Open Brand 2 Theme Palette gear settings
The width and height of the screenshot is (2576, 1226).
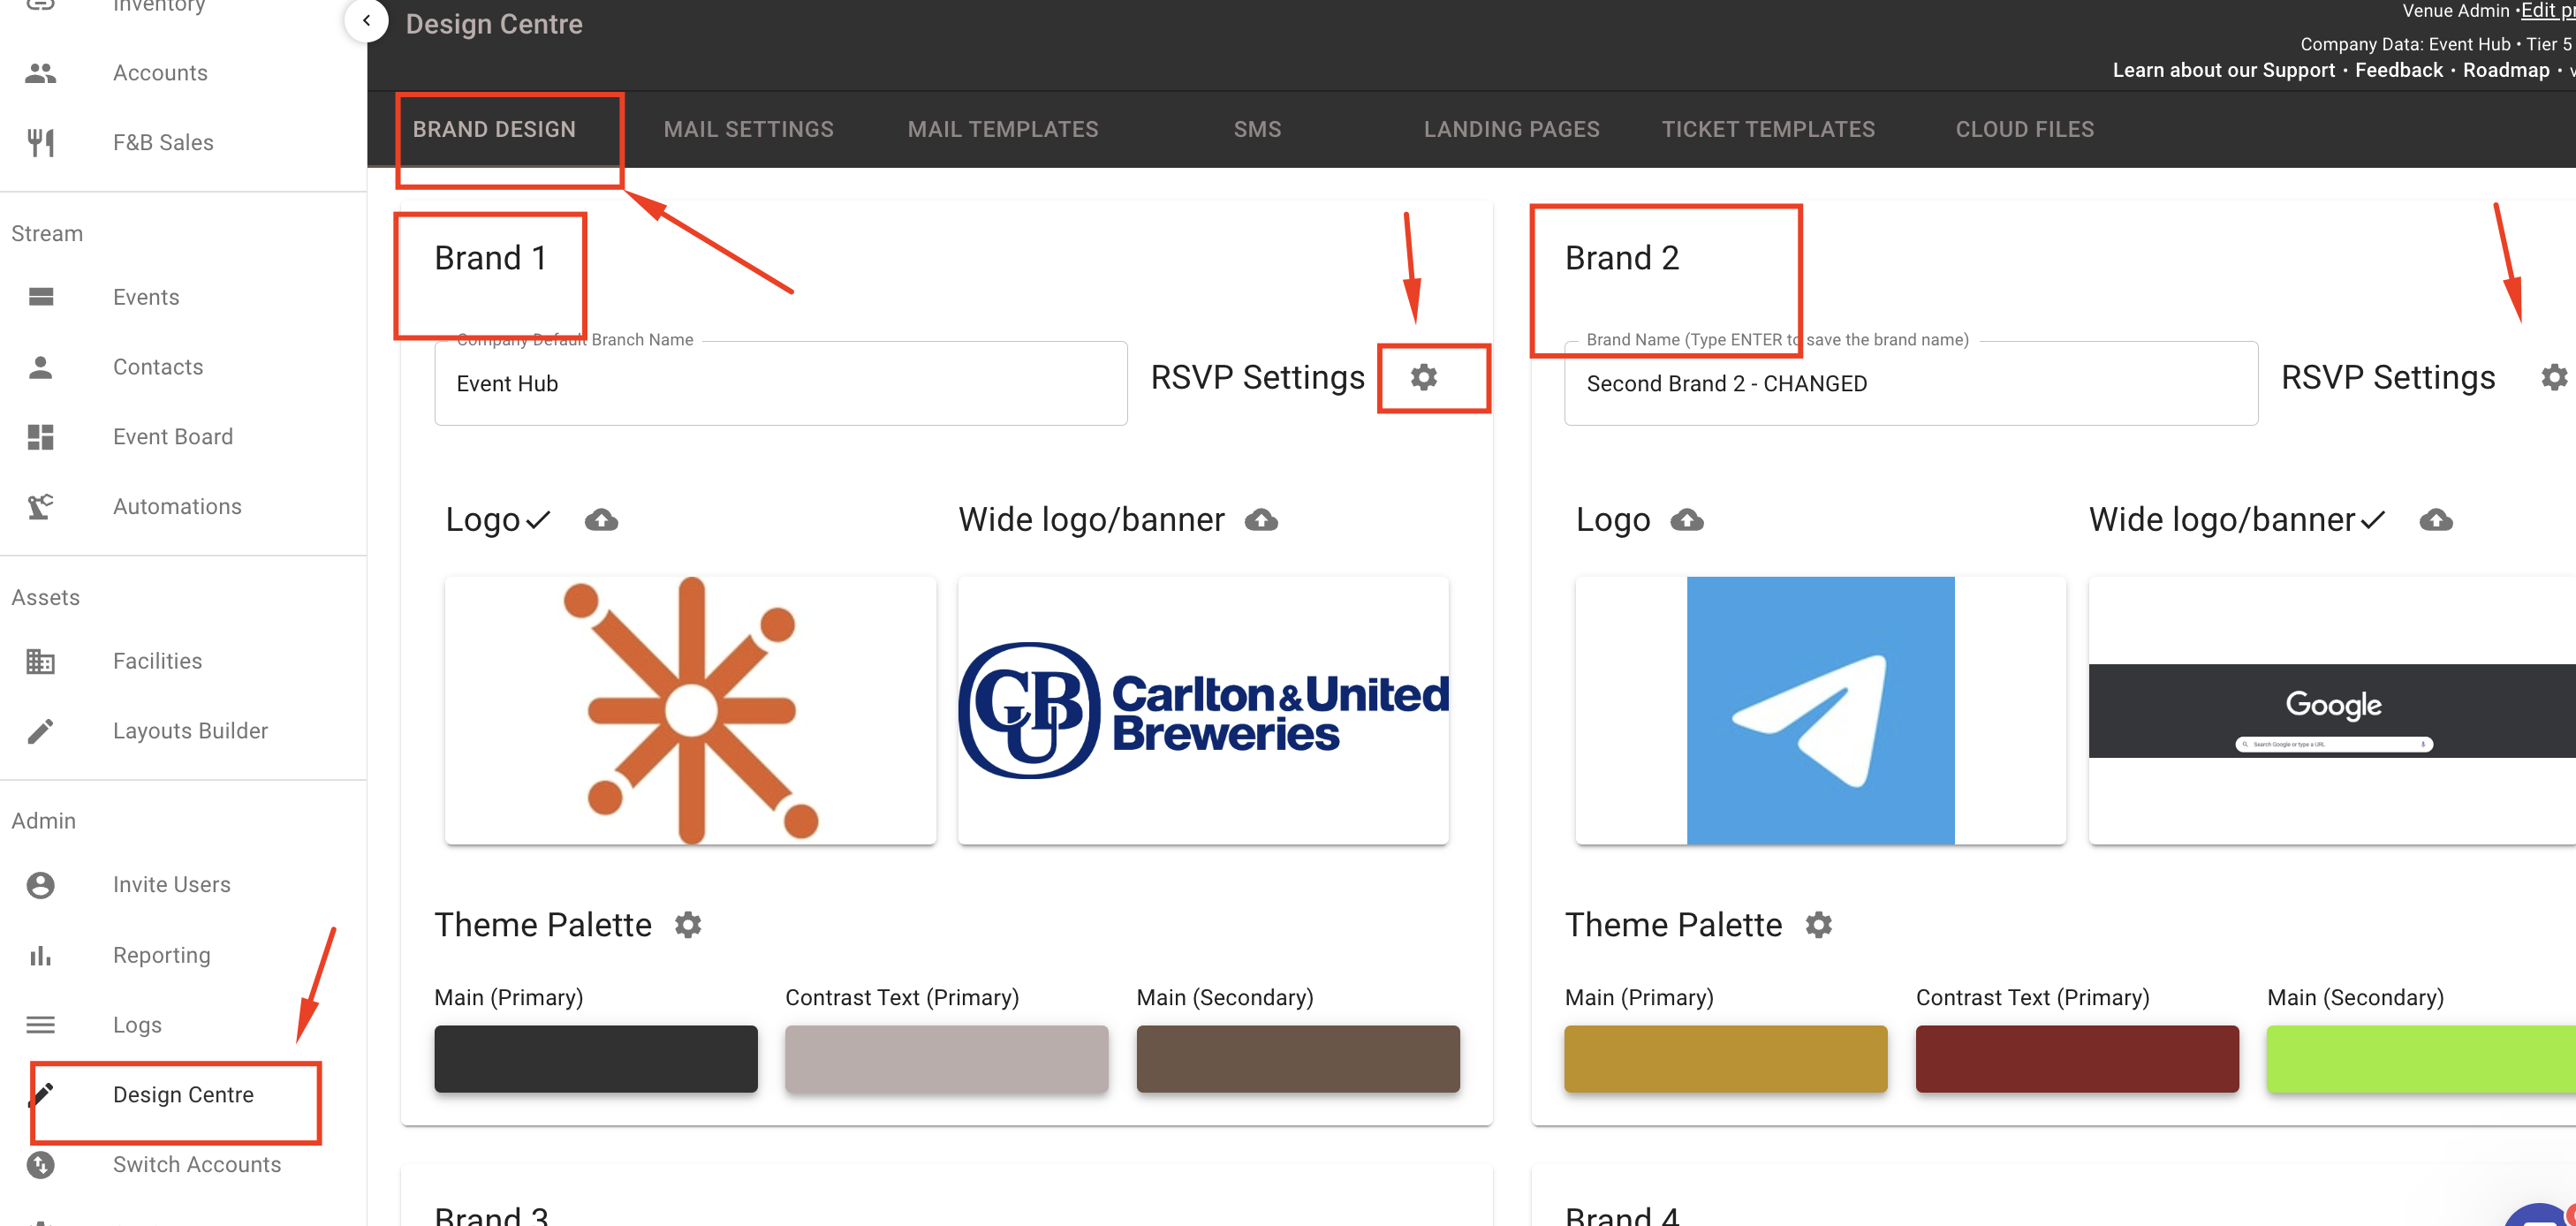point(1818,925)
